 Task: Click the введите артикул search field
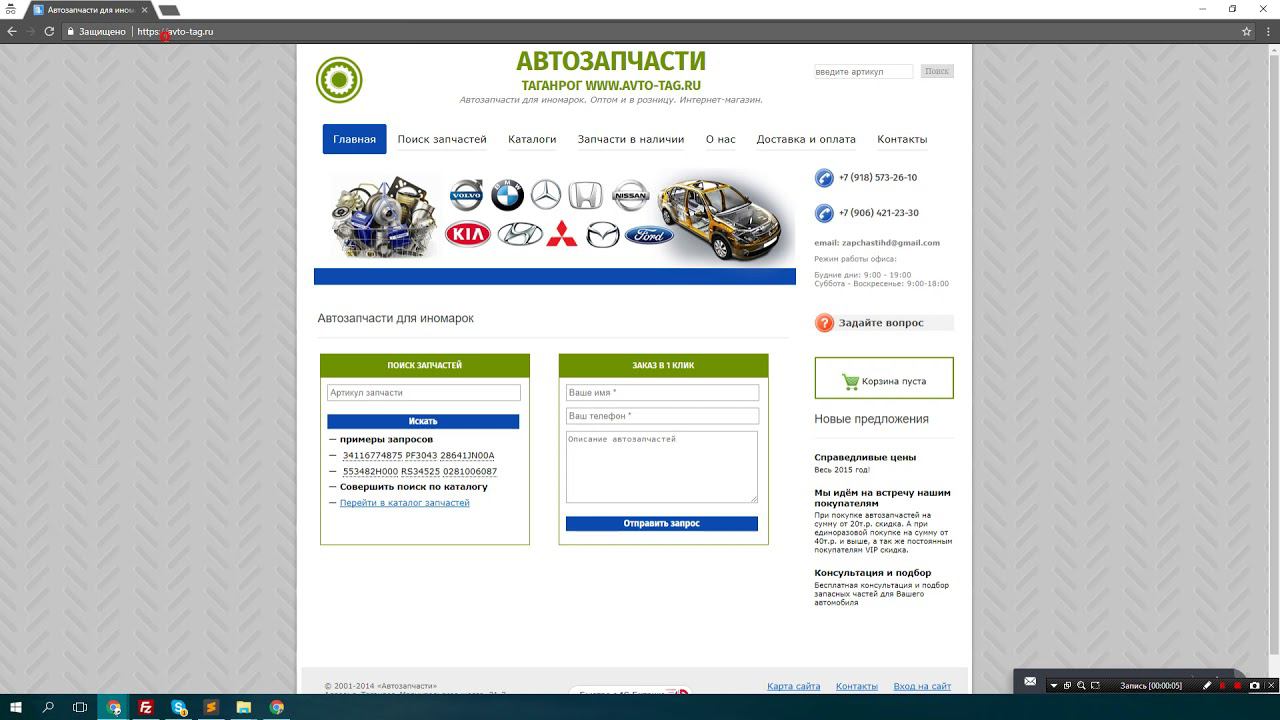(864, 71)
